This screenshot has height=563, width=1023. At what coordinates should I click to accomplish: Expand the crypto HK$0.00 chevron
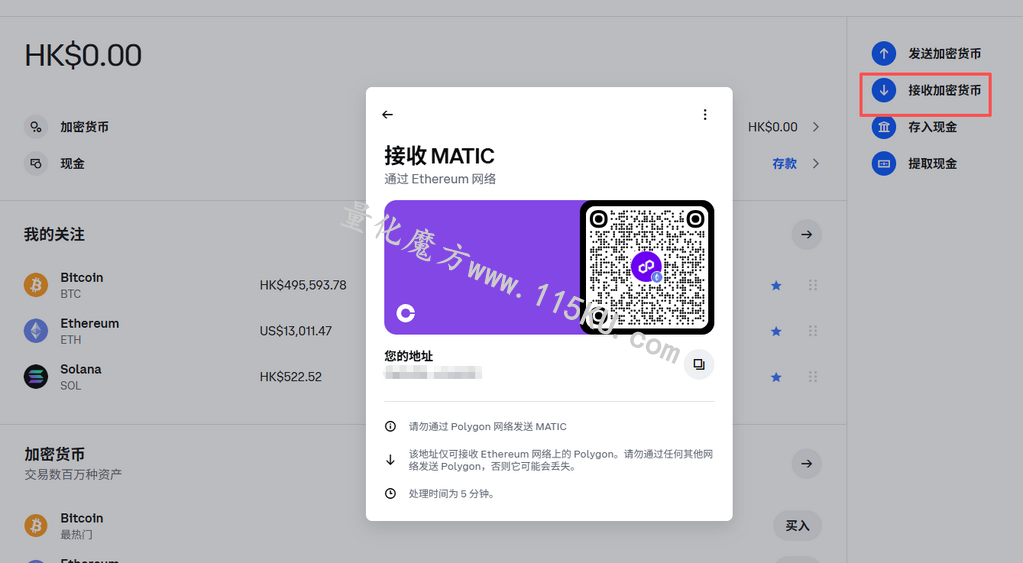(x=816, y=127)
